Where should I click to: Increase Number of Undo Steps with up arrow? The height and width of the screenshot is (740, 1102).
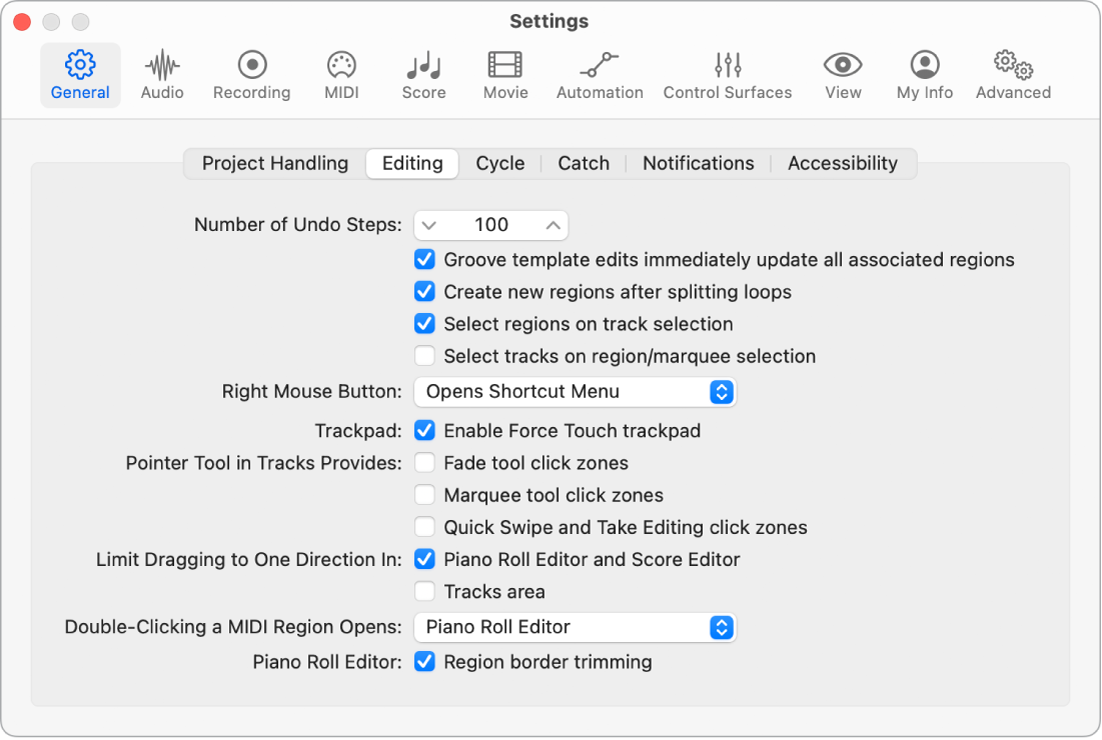551,224
